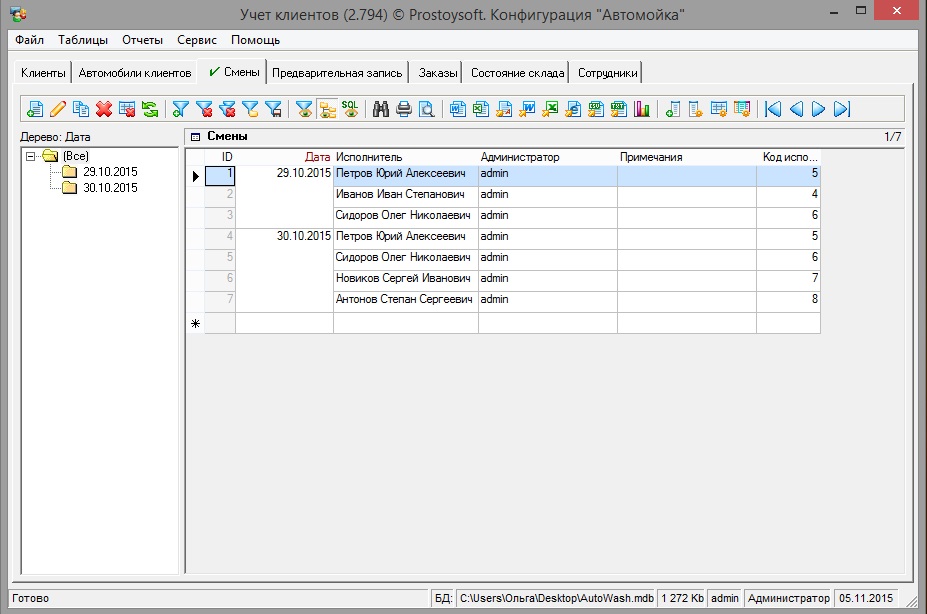Screen dimensions: 927x614
Task: Click the red X delete record icon
Action: click(103, 109)
